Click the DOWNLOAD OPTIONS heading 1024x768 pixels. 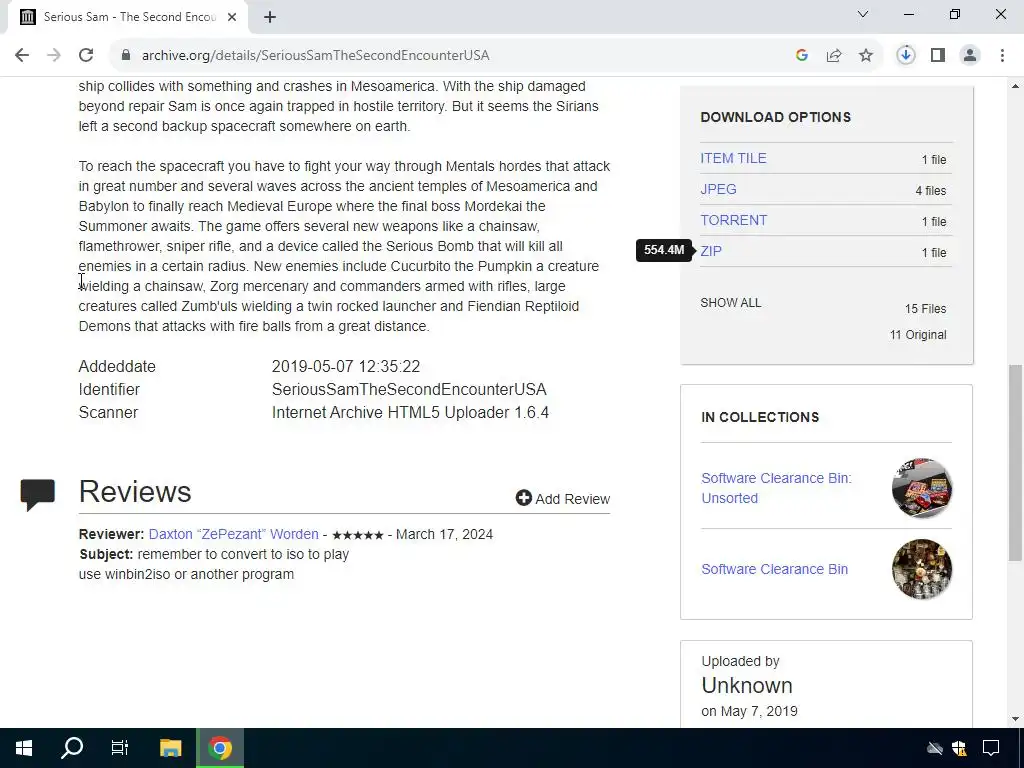click(x=776, y=118)
